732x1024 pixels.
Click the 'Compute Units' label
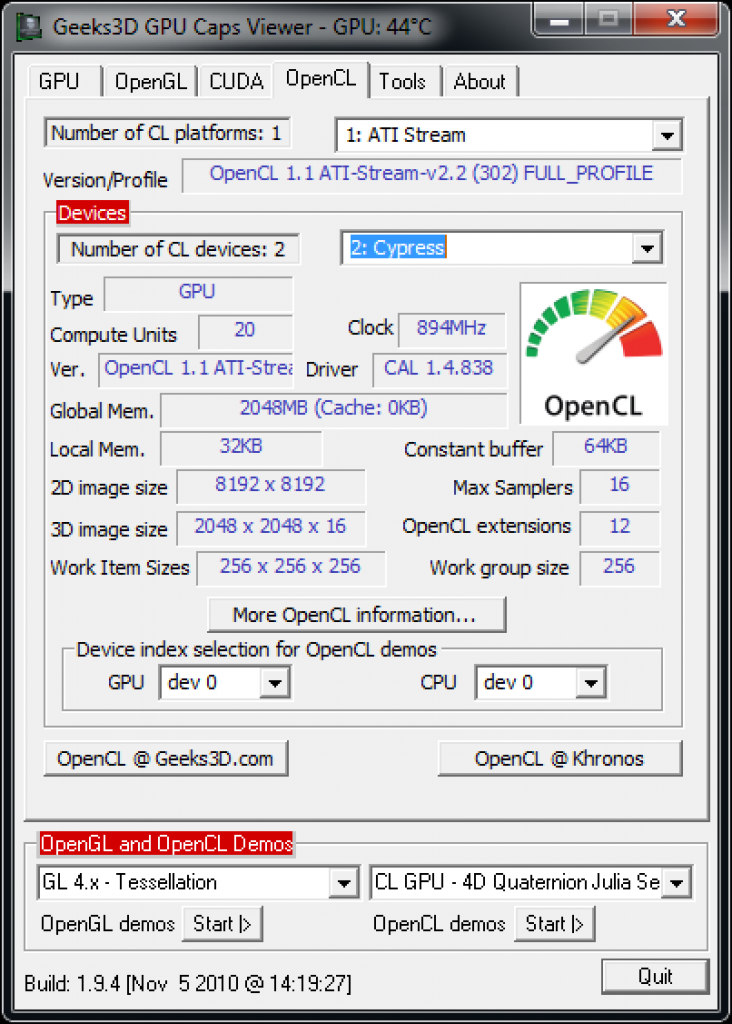(114, 335)
